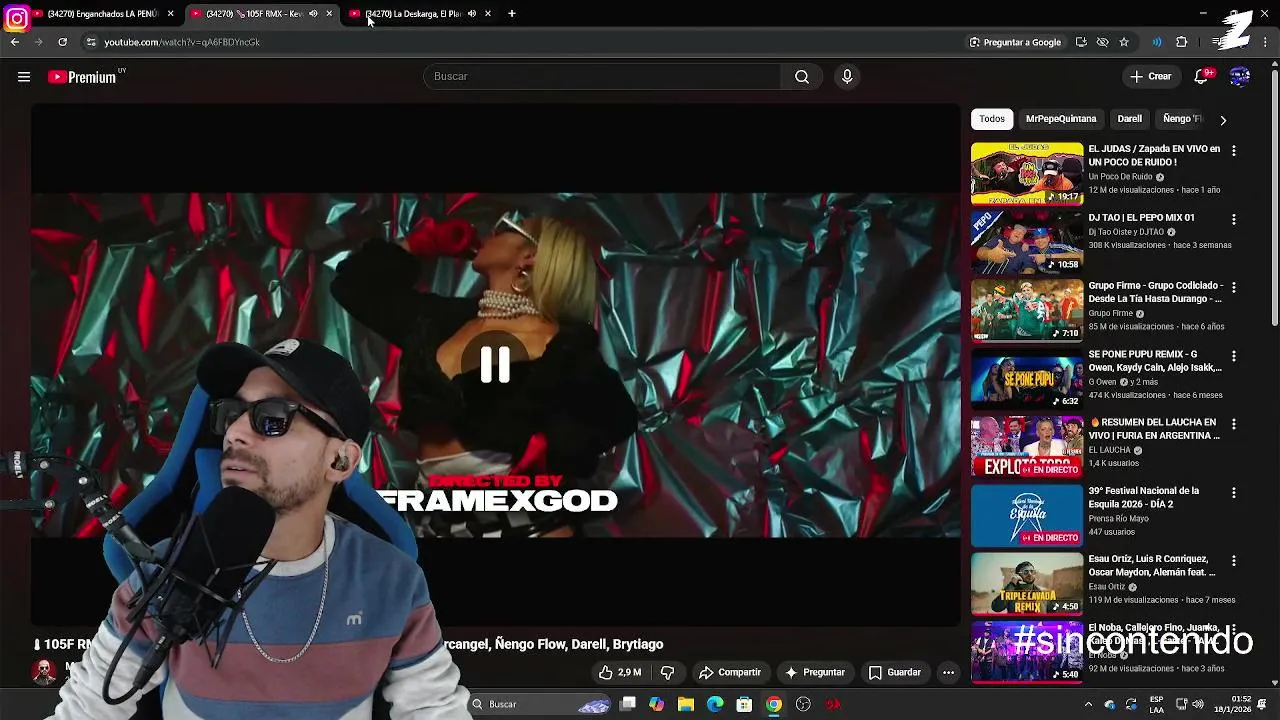
Task: Open the more actions ellipsis under video
Action: tap(948, 673)
